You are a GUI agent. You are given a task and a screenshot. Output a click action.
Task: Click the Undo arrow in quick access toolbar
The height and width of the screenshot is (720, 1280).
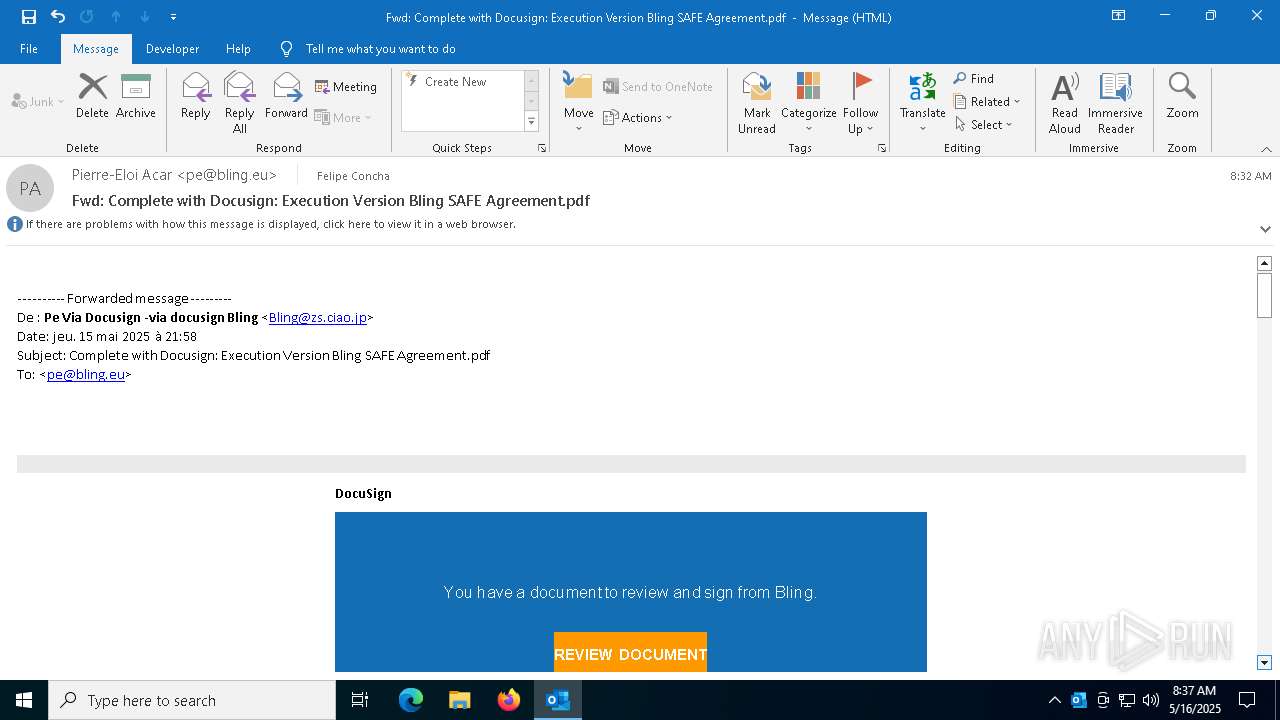(58, 16)
